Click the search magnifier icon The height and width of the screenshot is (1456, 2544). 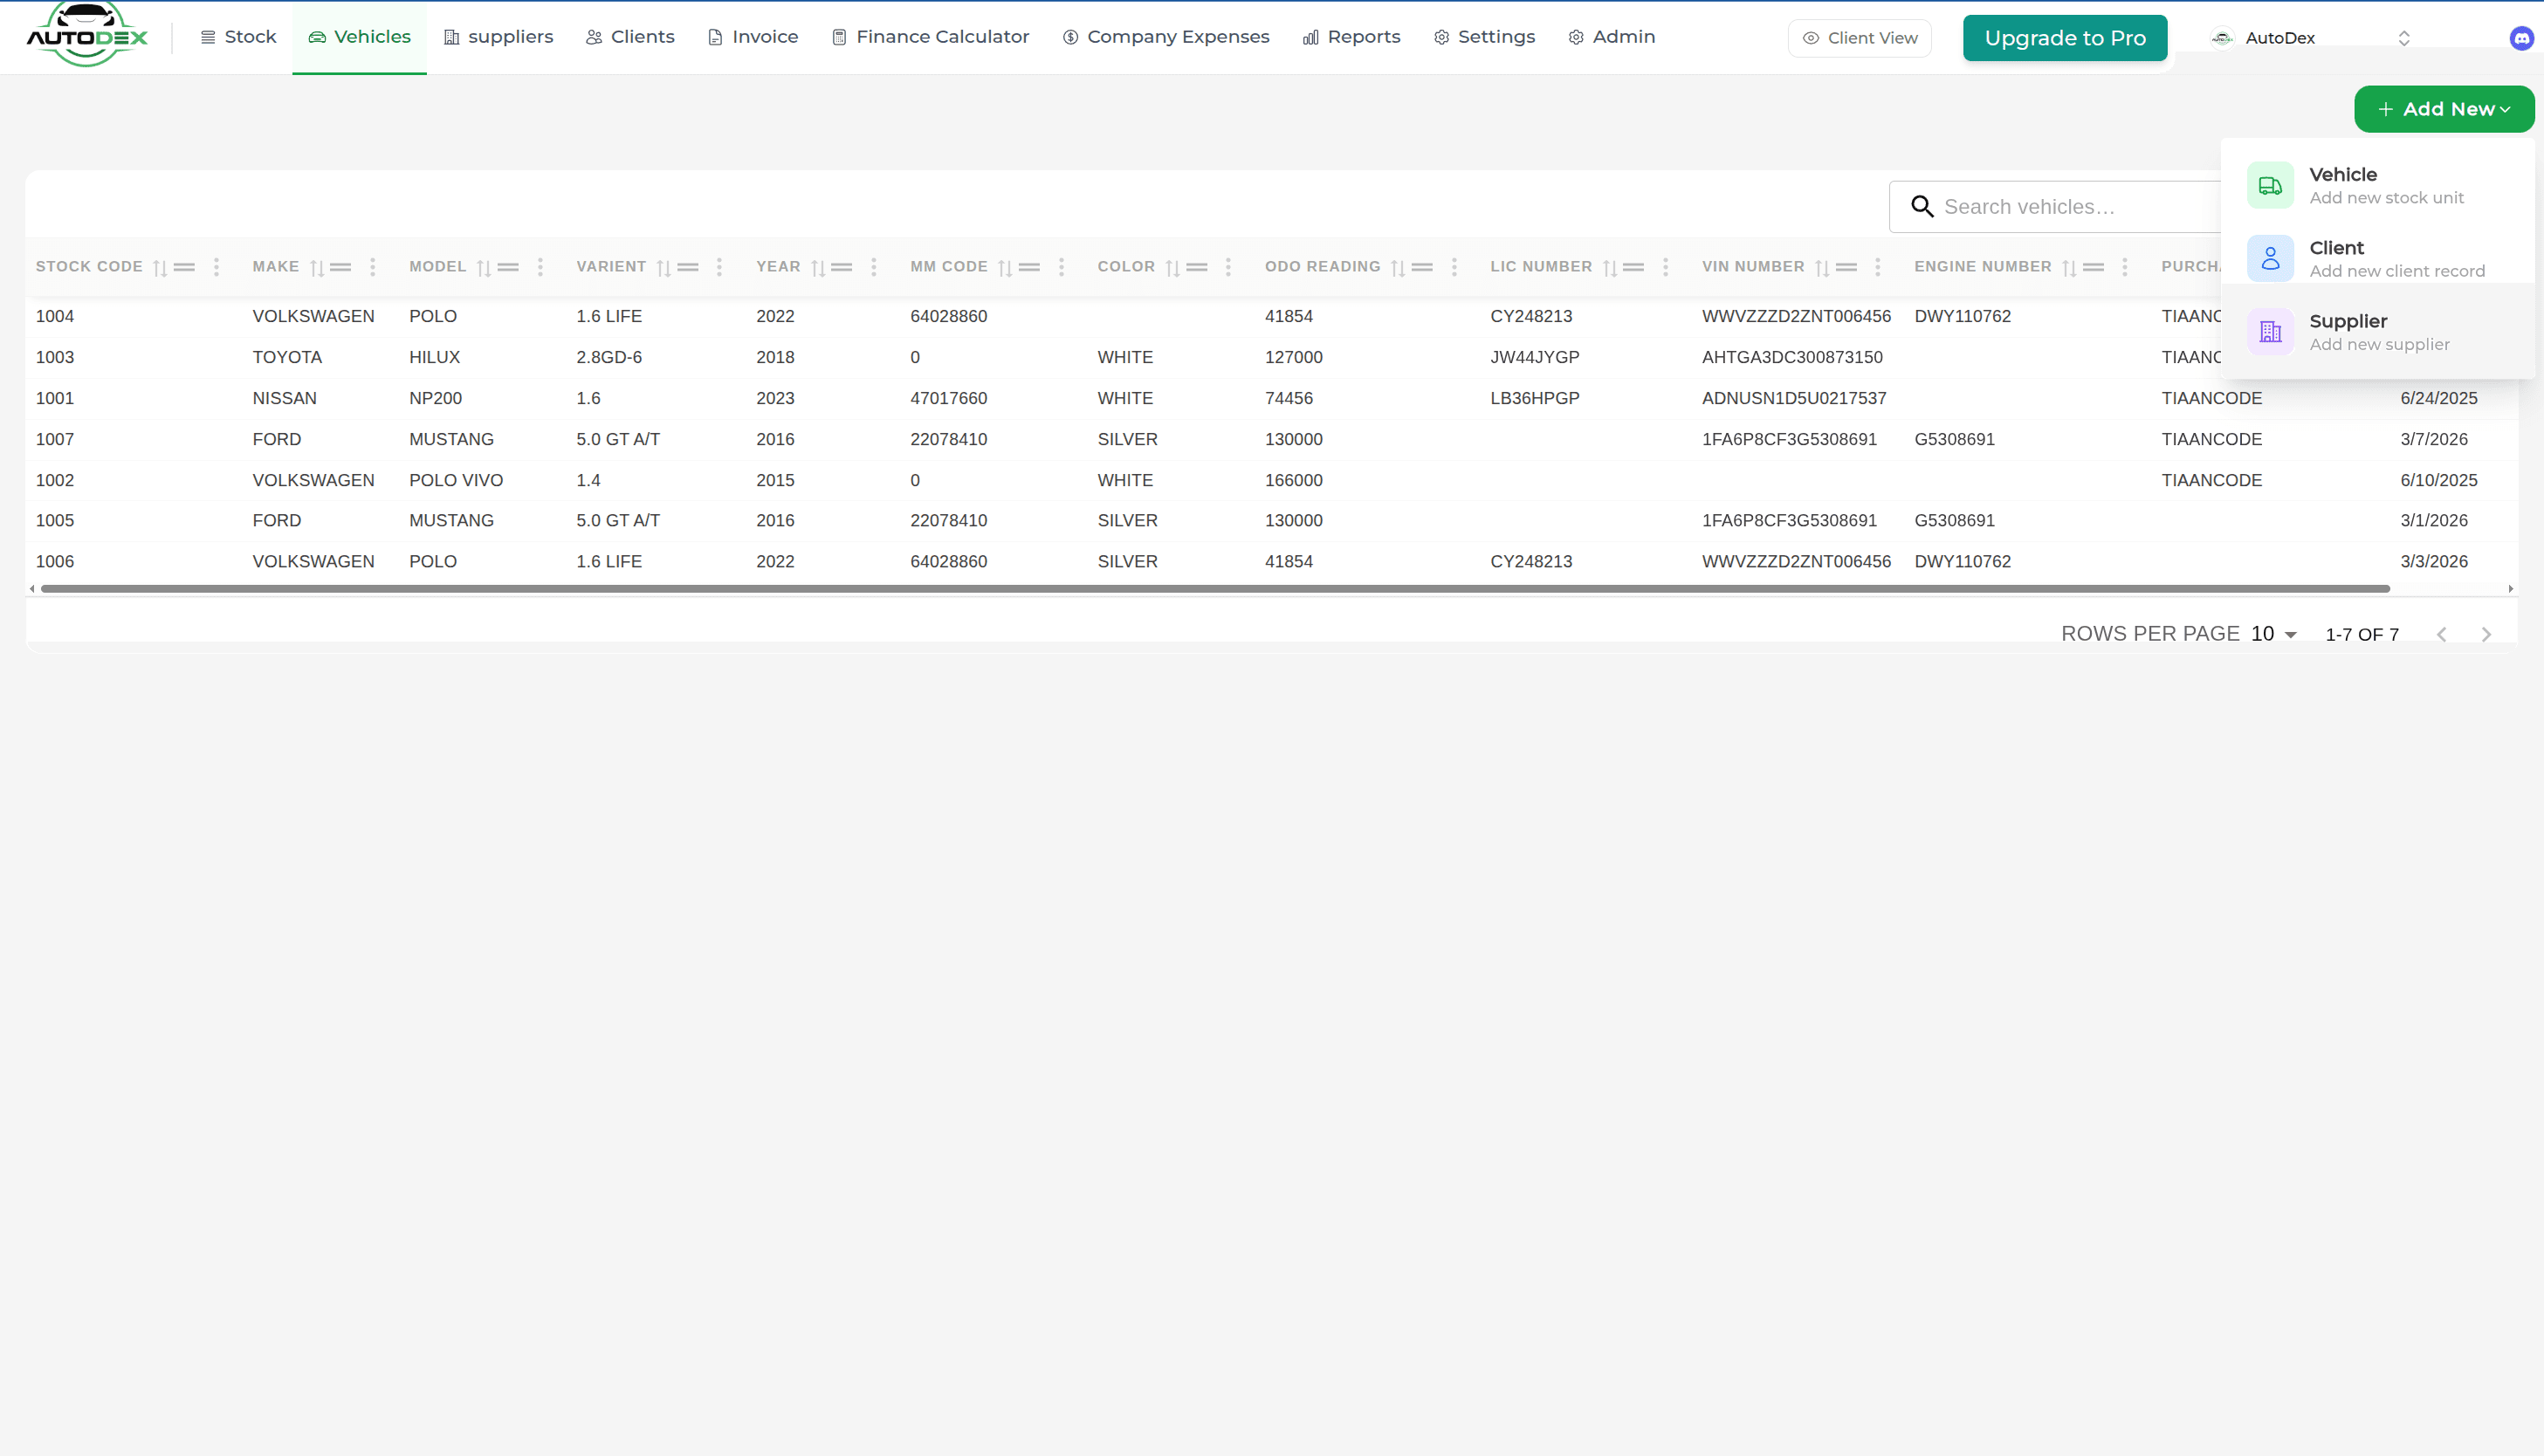[x=1921, y=207]
